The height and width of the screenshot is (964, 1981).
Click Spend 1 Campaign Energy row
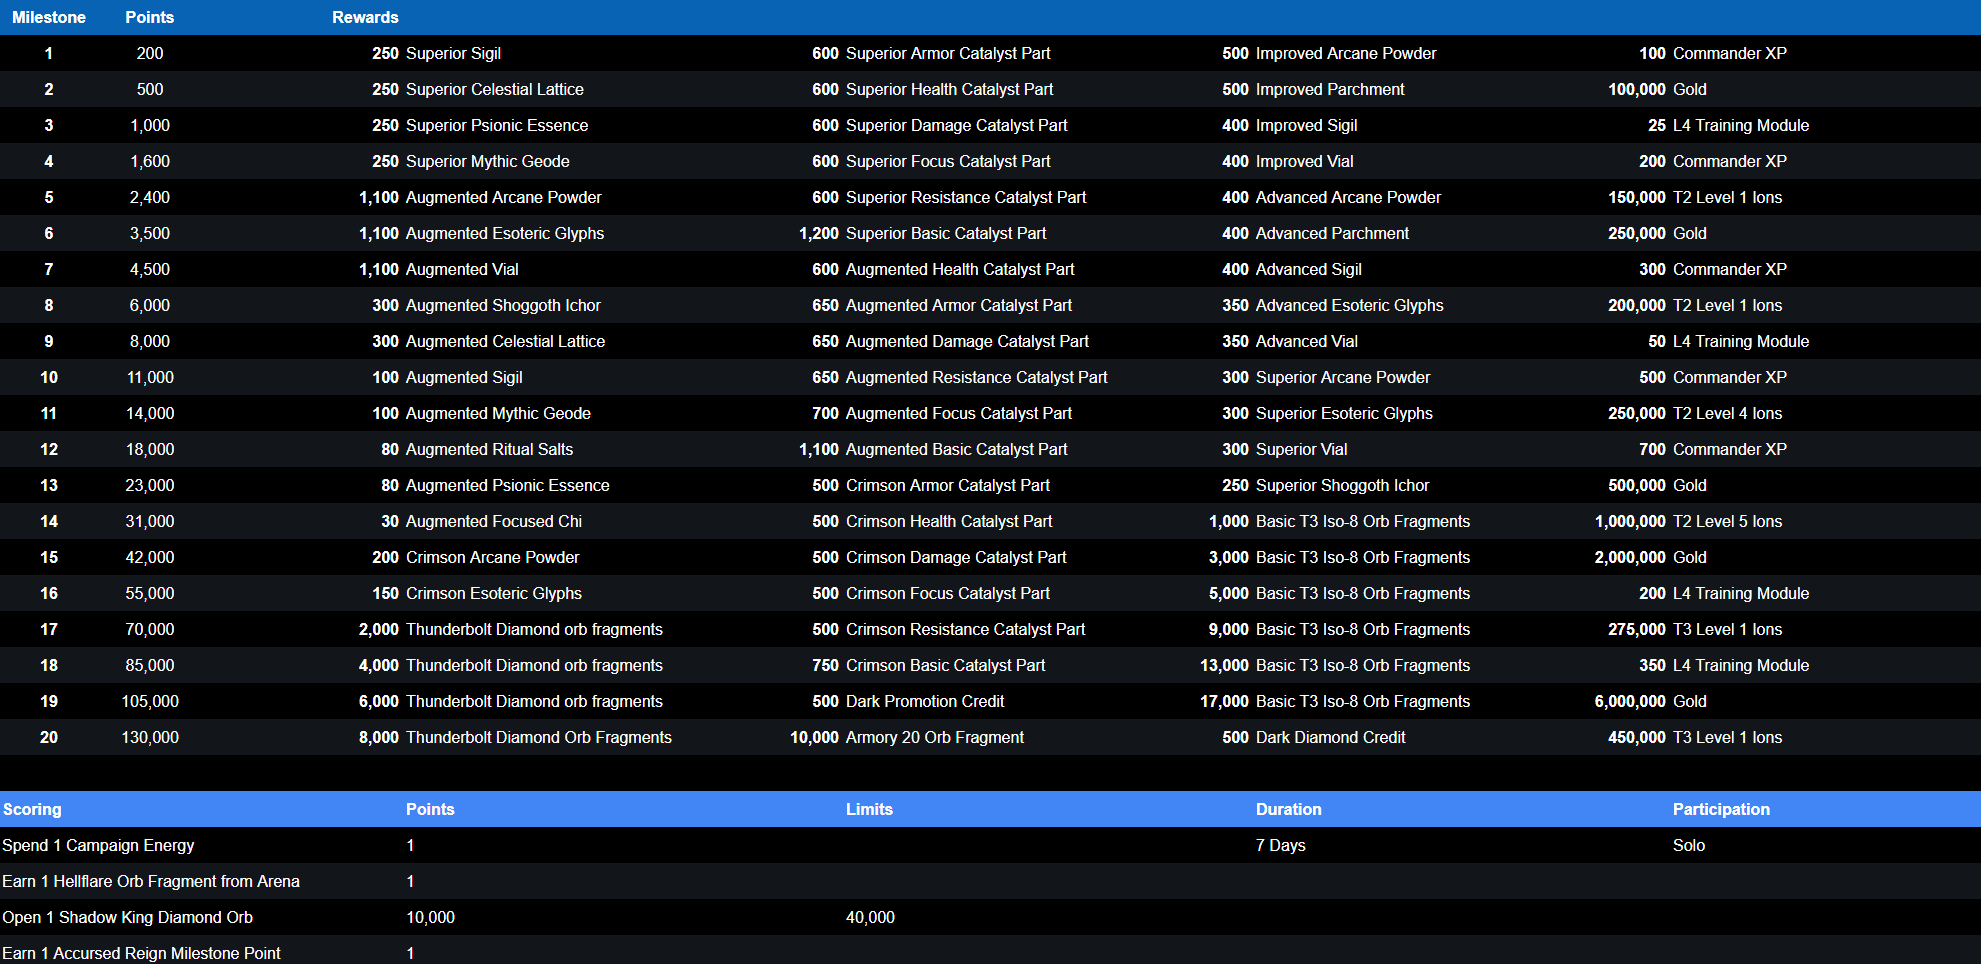pos(98,845)
